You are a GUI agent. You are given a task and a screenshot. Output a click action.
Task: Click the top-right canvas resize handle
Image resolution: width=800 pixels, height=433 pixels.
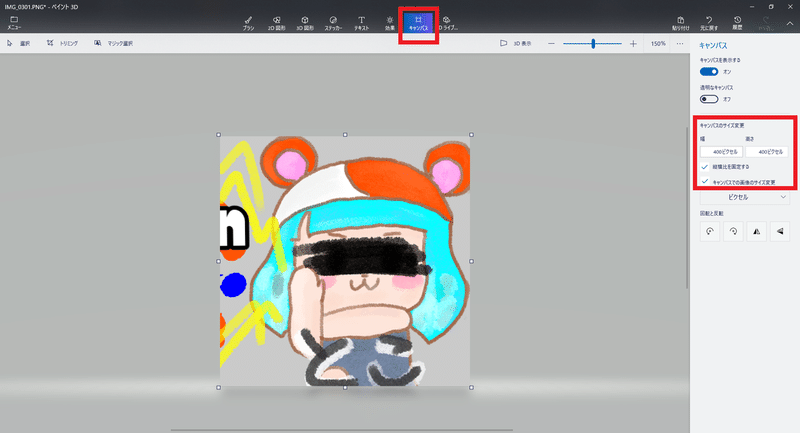point(471,135)
